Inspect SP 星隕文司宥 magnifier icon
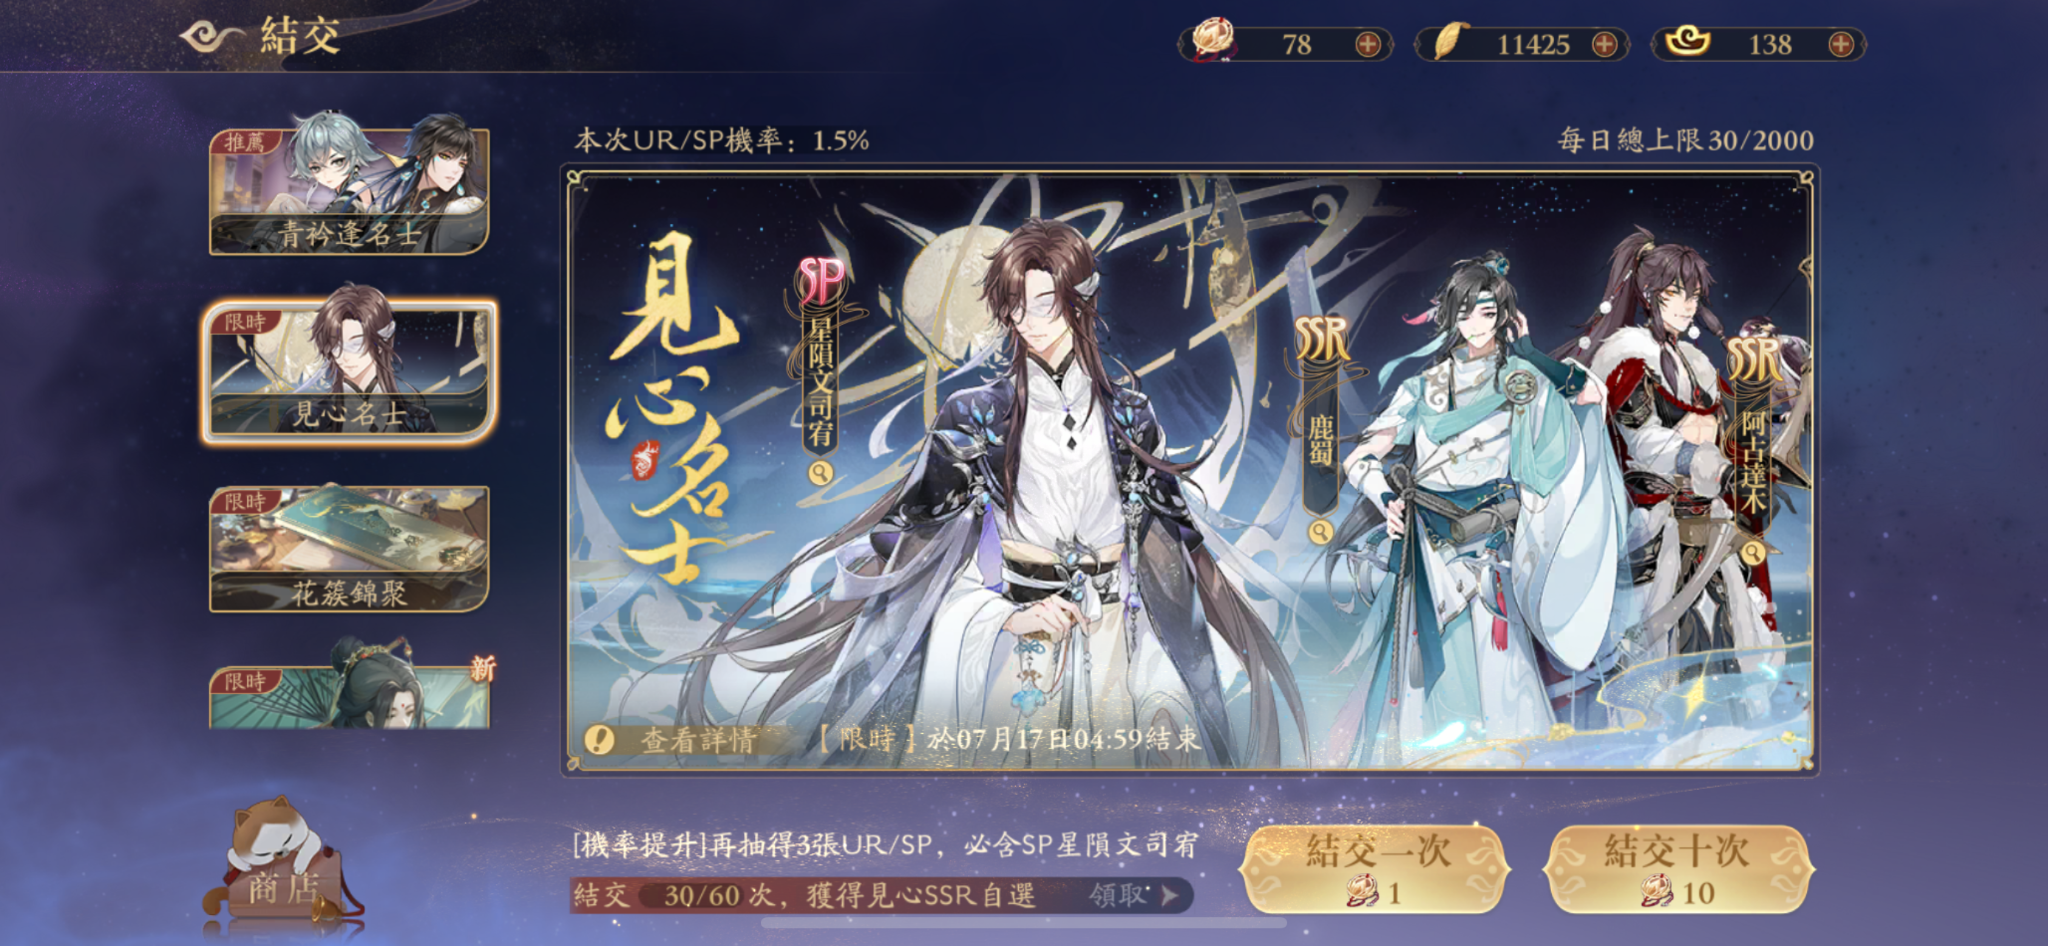The width and height of the screenshot is (2048, 946). point(821,473)
